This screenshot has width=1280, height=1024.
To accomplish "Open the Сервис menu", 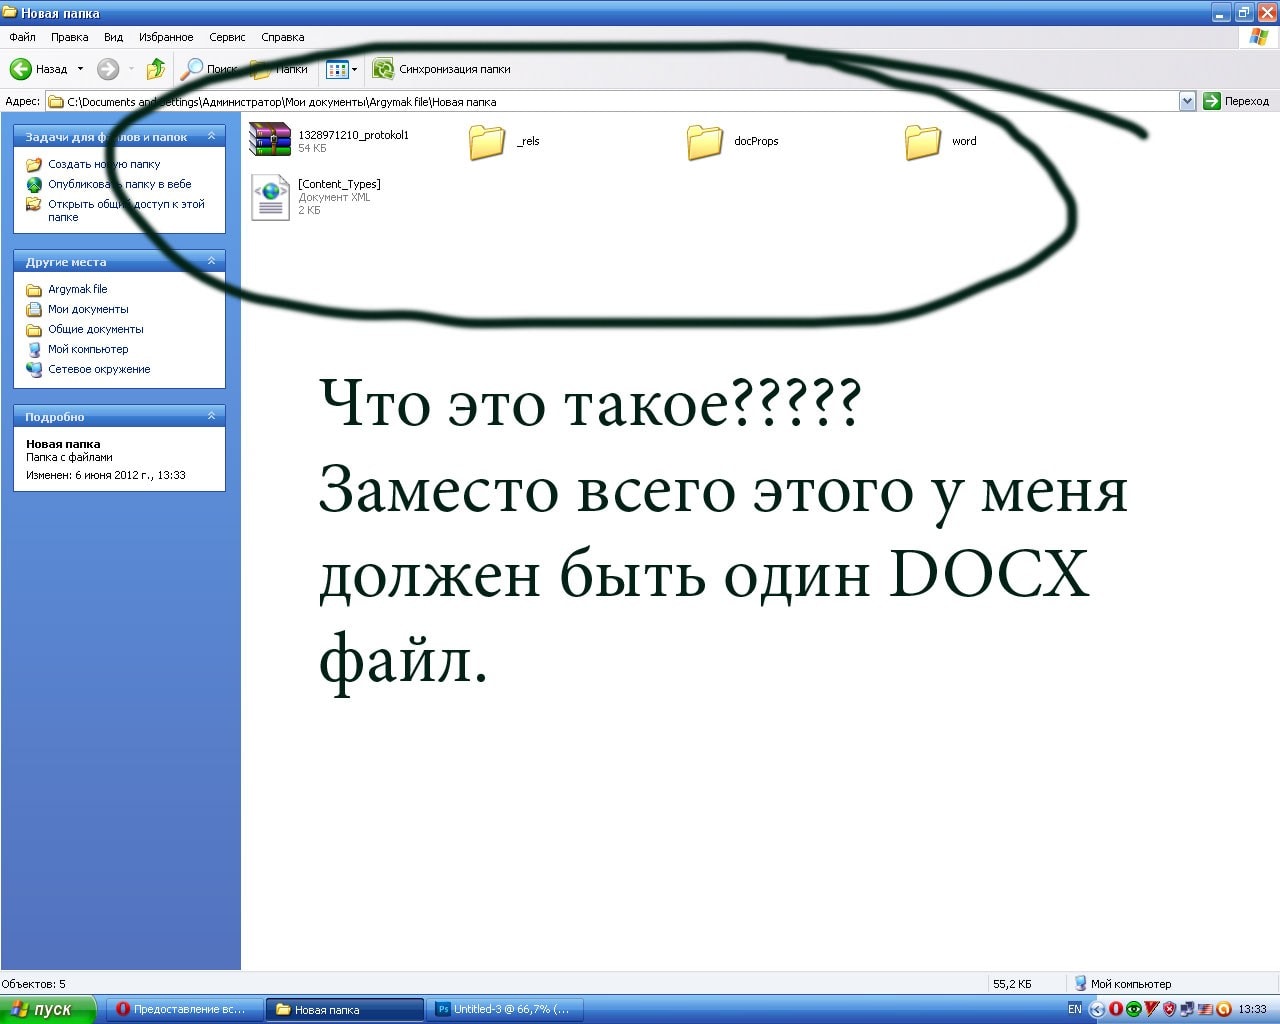I will (x=227, y=37).
